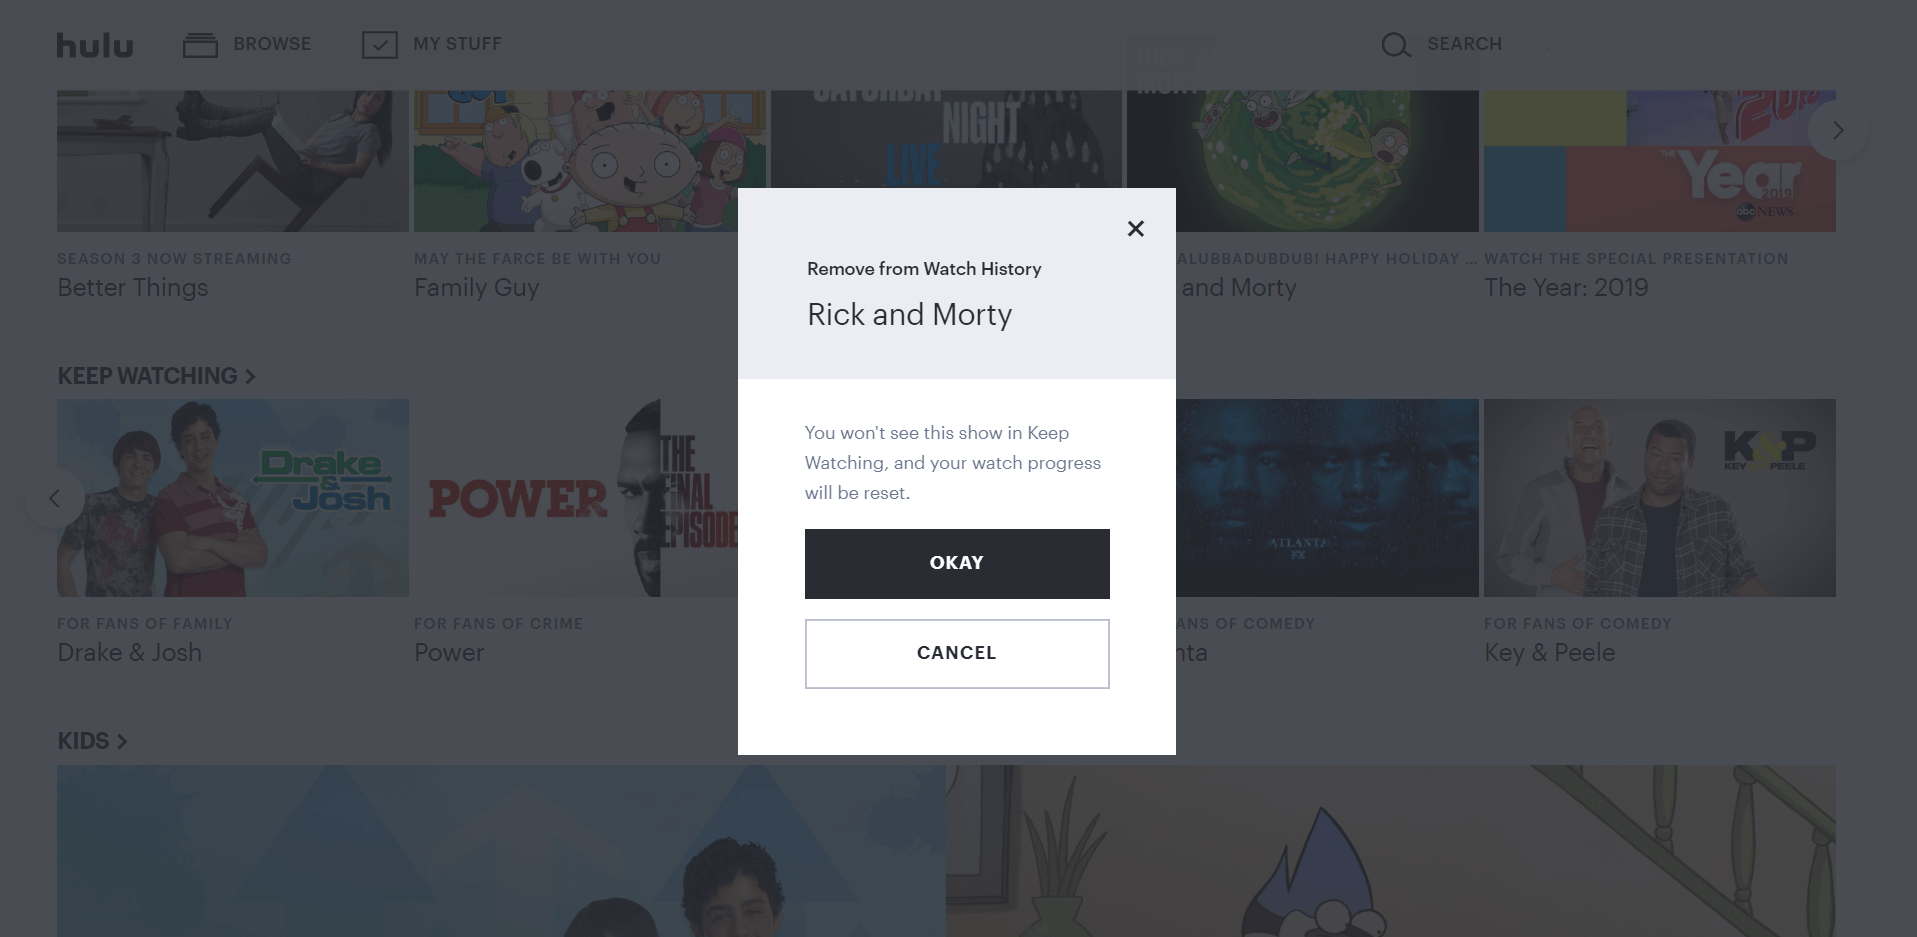The height and width of the screenshot is (937, 1917).
Task: Open the Family Guy title link
Action: click(476, 288)
